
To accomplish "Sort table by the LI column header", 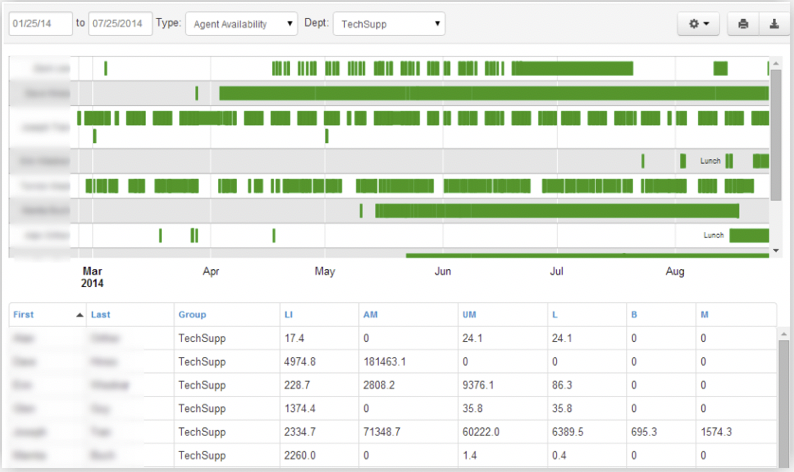I will tap(288, 314).
